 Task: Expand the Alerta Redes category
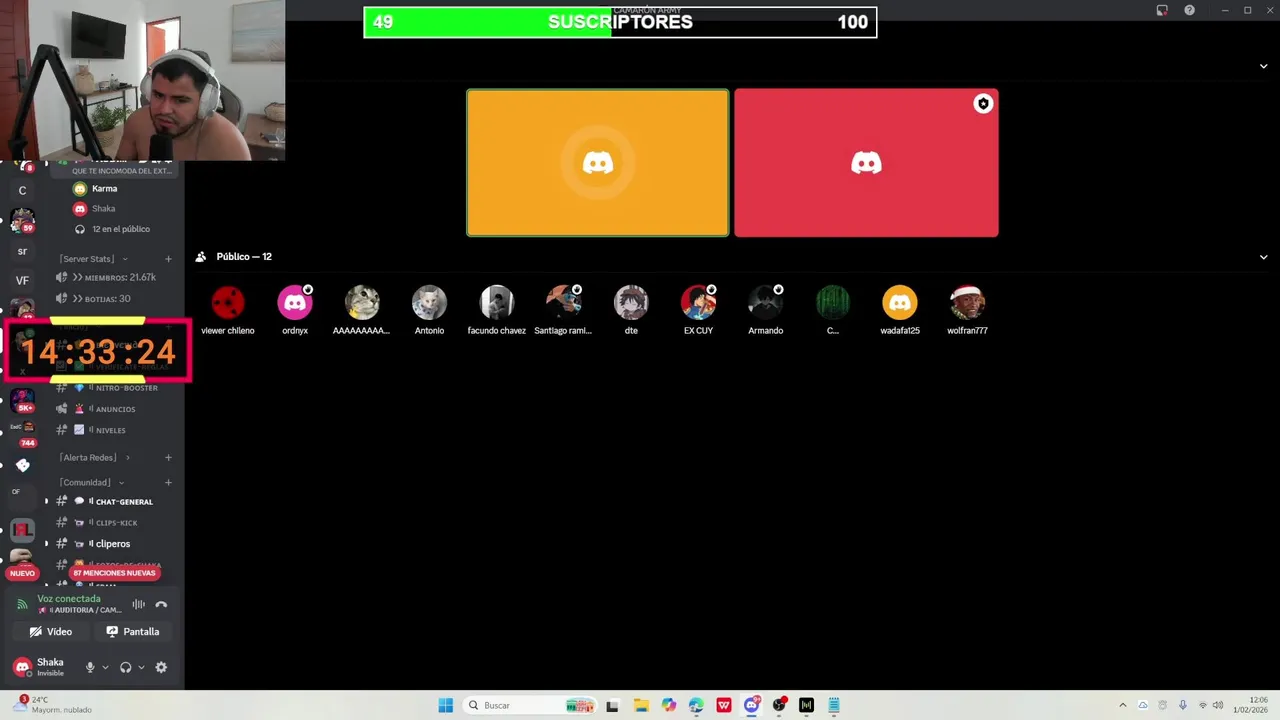(x=94, y=457)
